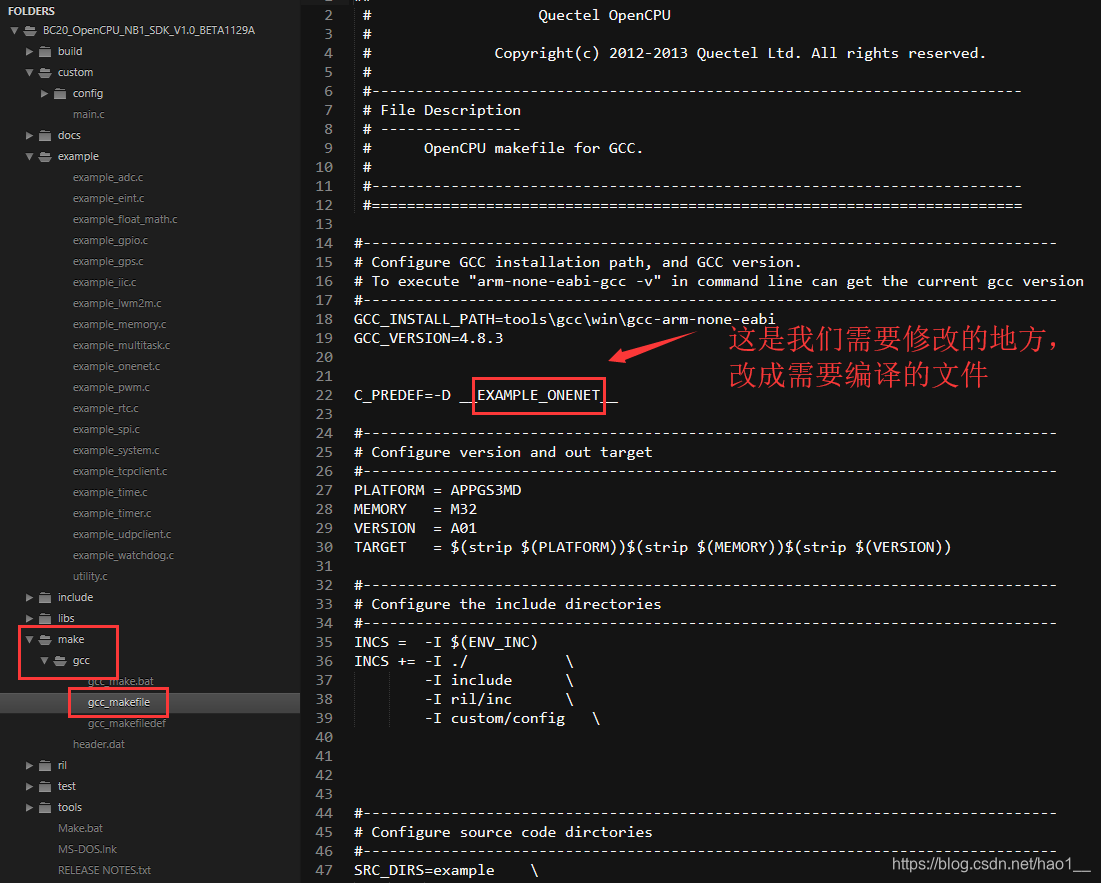Image resolution: width=1101 pixels, height=883 pixels.
Task: Click the GCC_INSTALL_PATH line text
Action: 565,320
